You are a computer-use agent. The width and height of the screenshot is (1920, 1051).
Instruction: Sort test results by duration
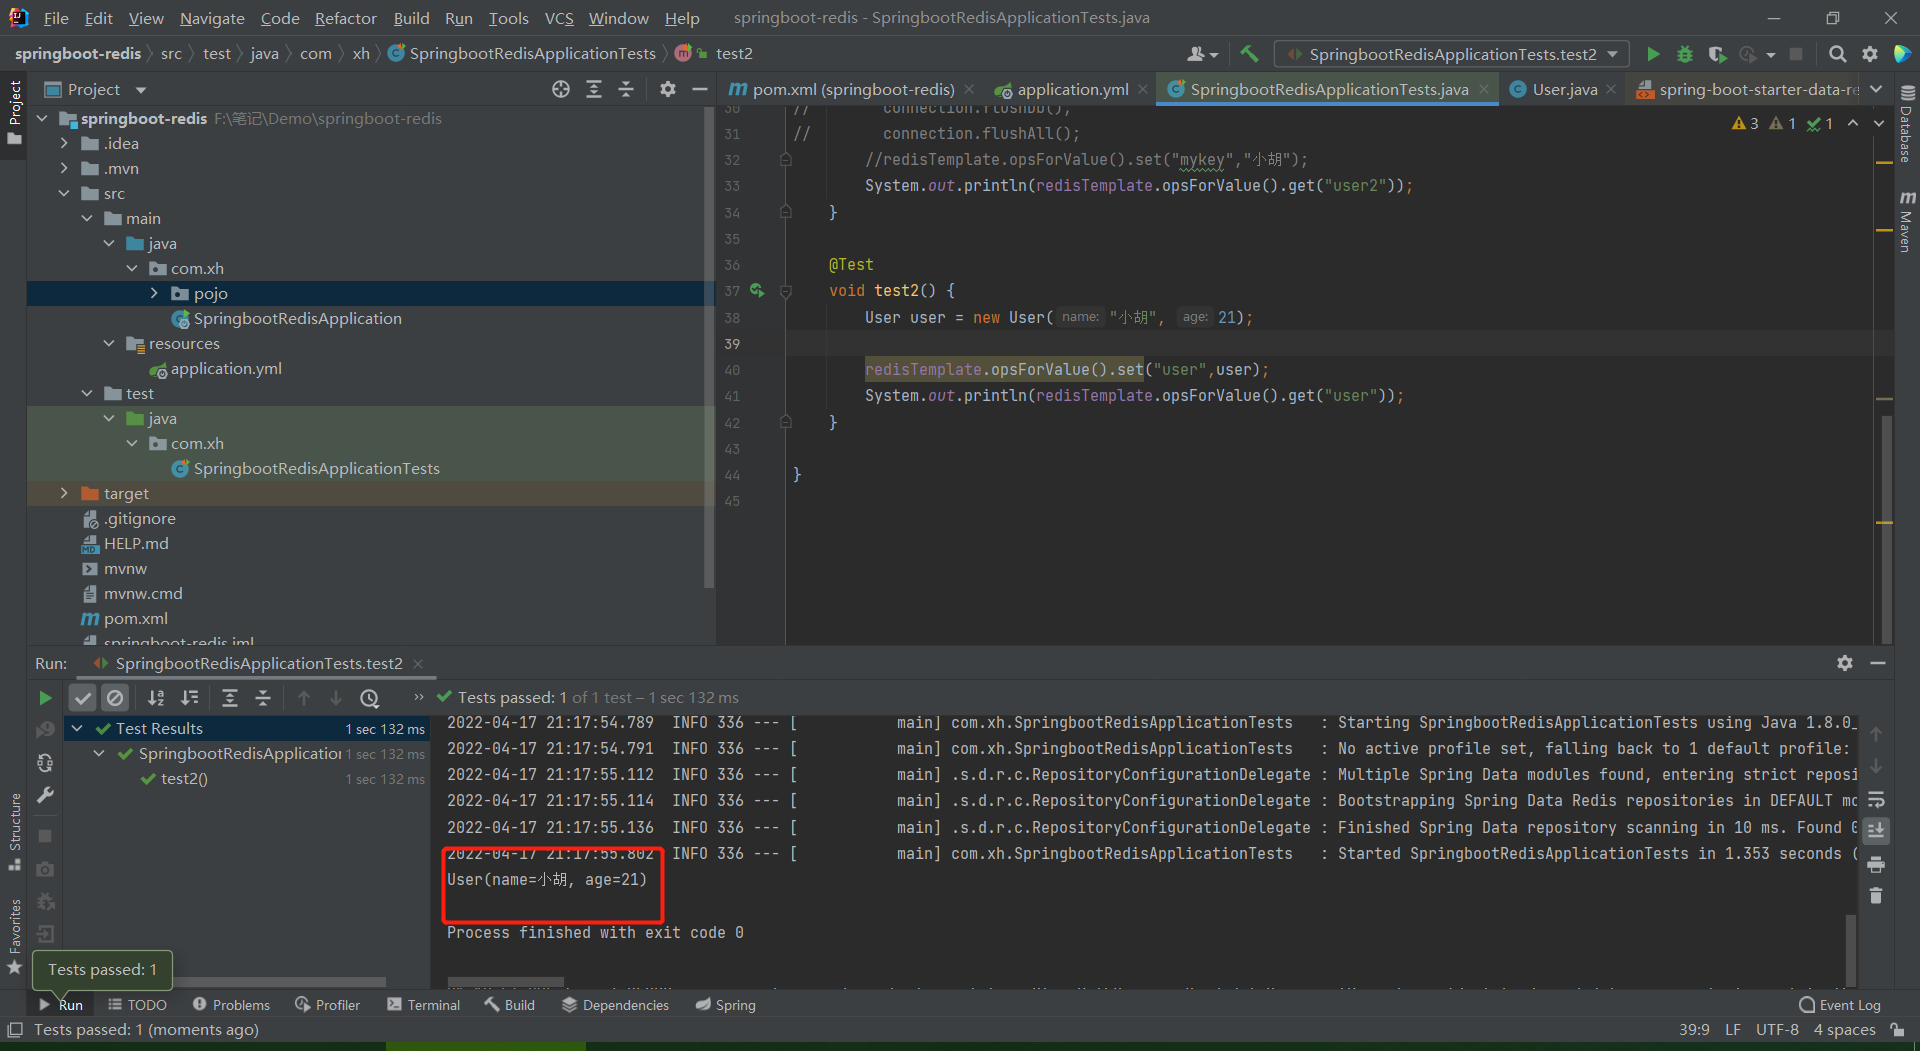(x=189, y=698)
